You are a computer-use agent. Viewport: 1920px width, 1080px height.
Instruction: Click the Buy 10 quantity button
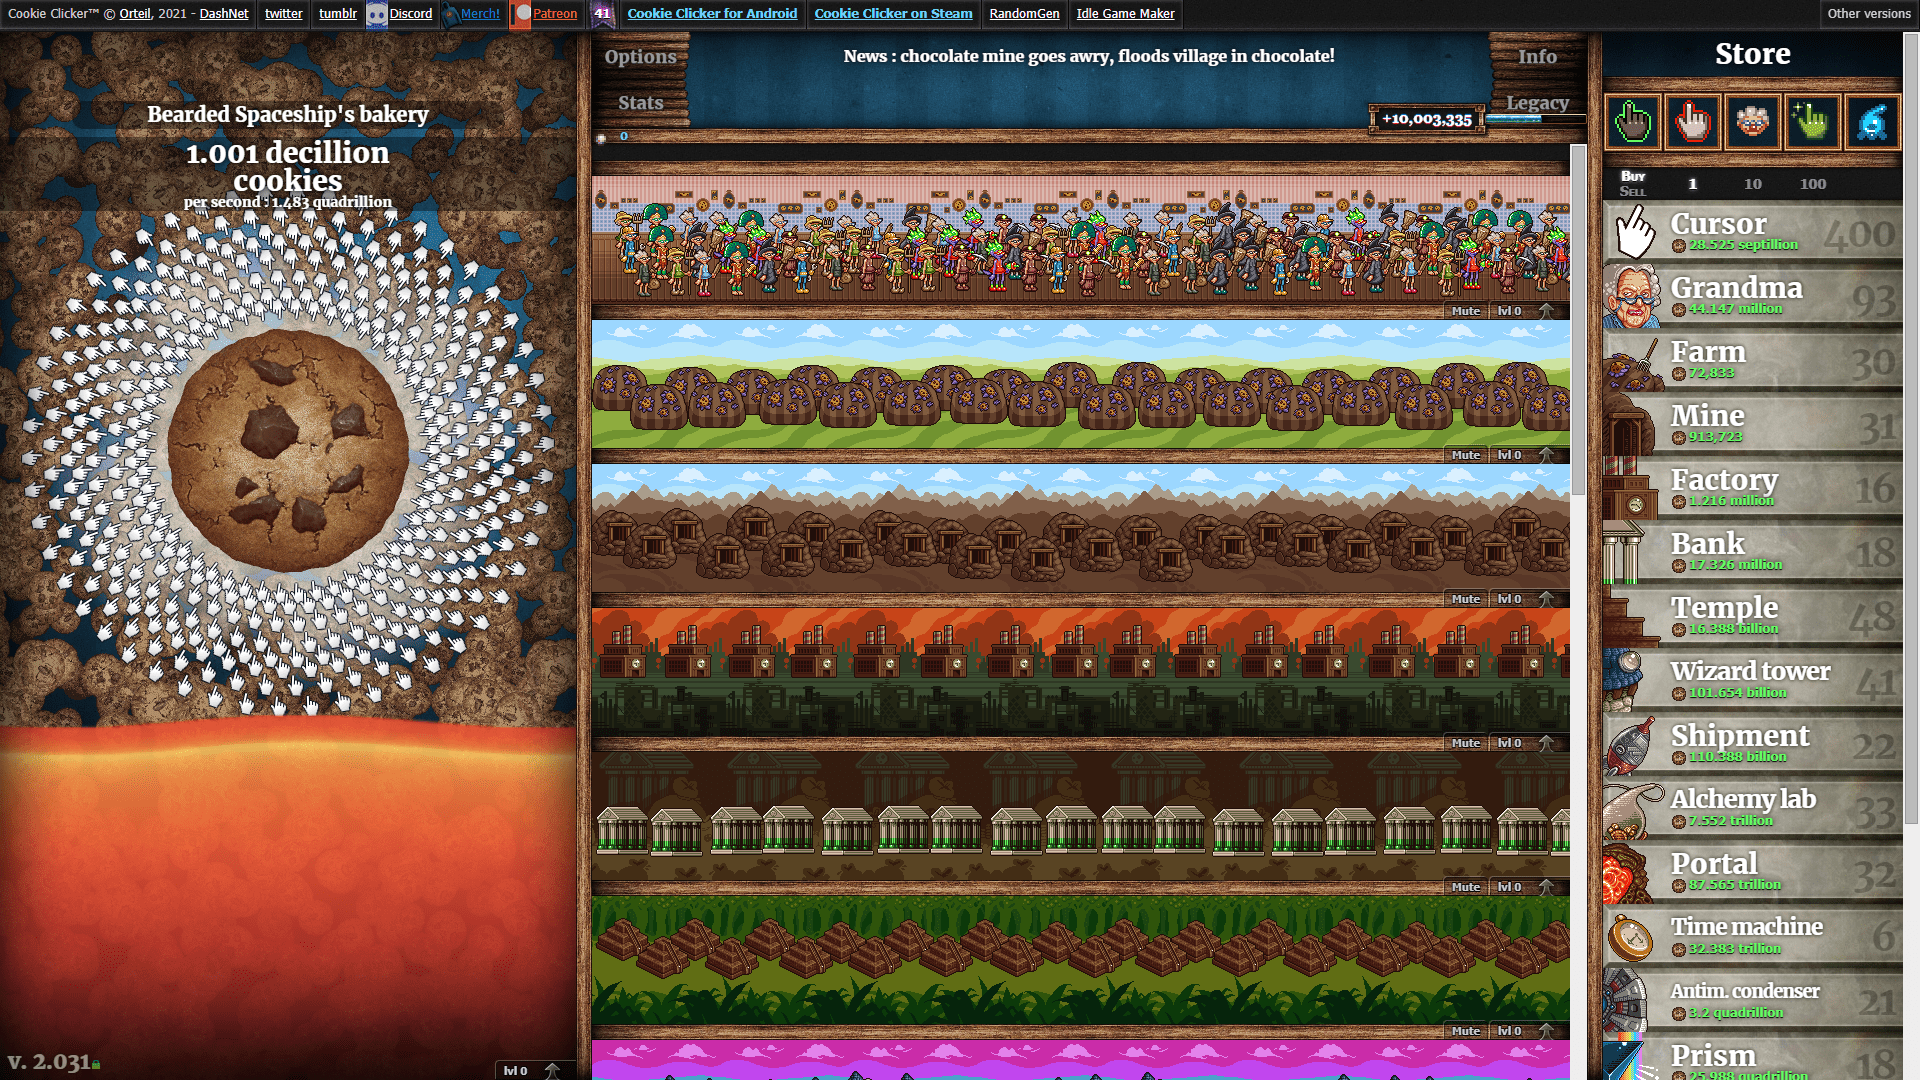pyautogui.click(x=1751, y=183)
